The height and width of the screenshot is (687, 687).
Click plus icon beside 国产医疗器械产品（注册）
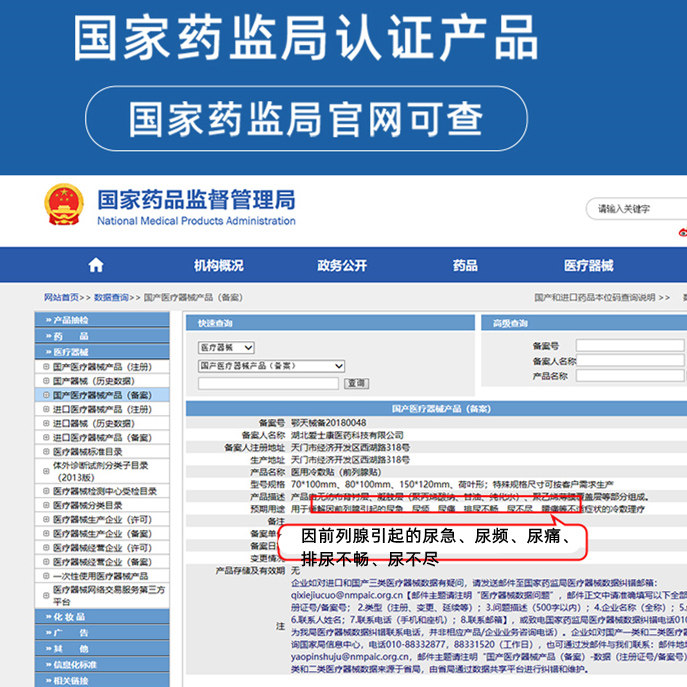click(46, 367)
